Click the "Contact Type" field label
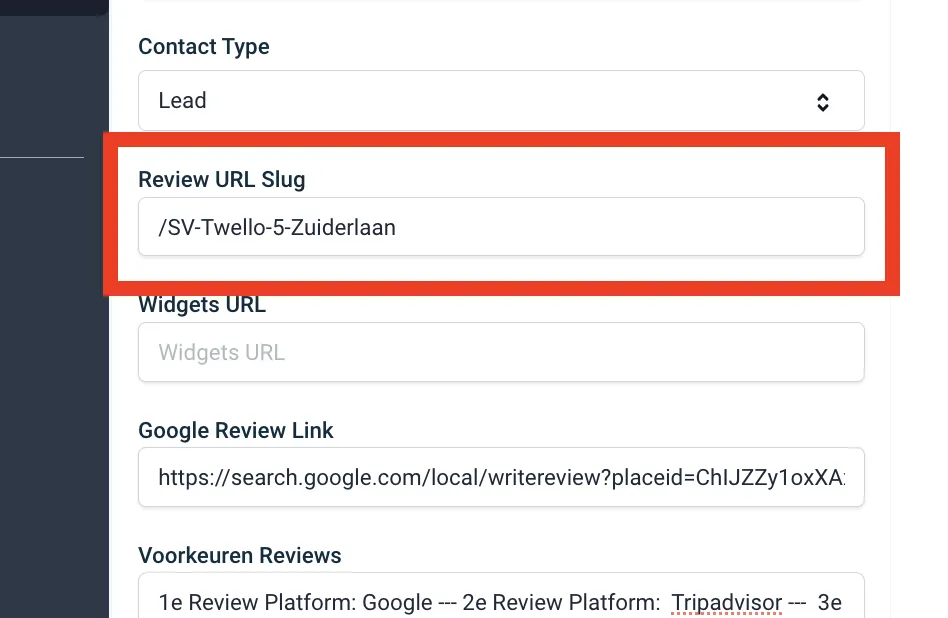The image size is (948, 618). (204, 47)
